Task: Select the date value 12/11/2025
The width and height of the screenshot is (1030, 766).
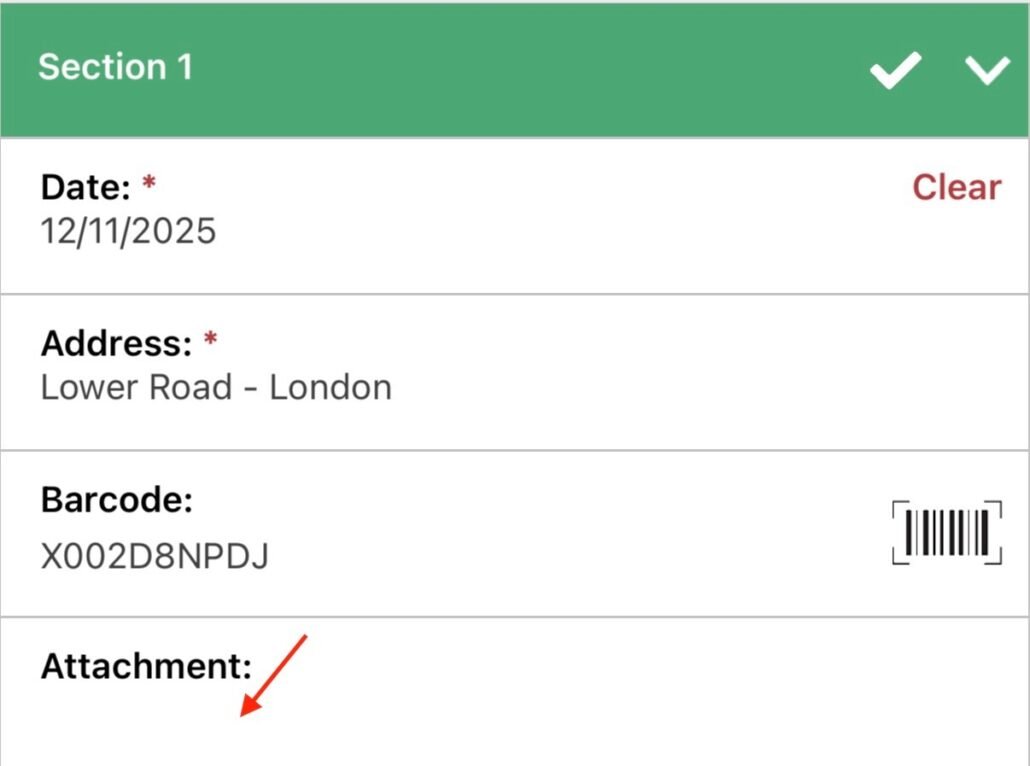Action: point(128,232)
